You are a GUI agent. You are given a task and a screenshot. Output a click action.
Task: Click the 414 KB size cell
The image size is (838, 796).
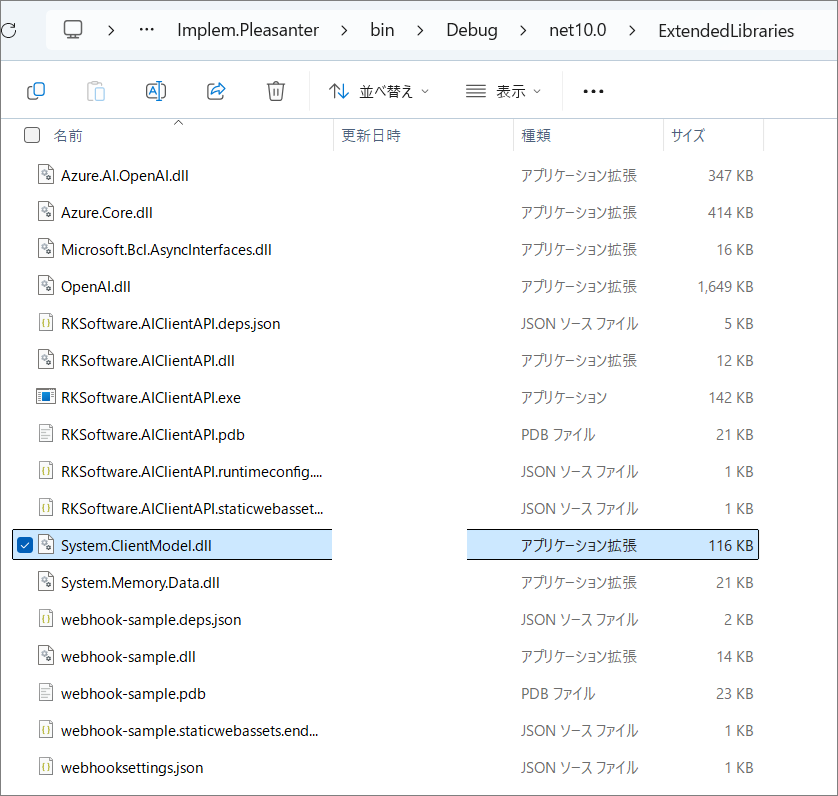(x=731, y=212)
